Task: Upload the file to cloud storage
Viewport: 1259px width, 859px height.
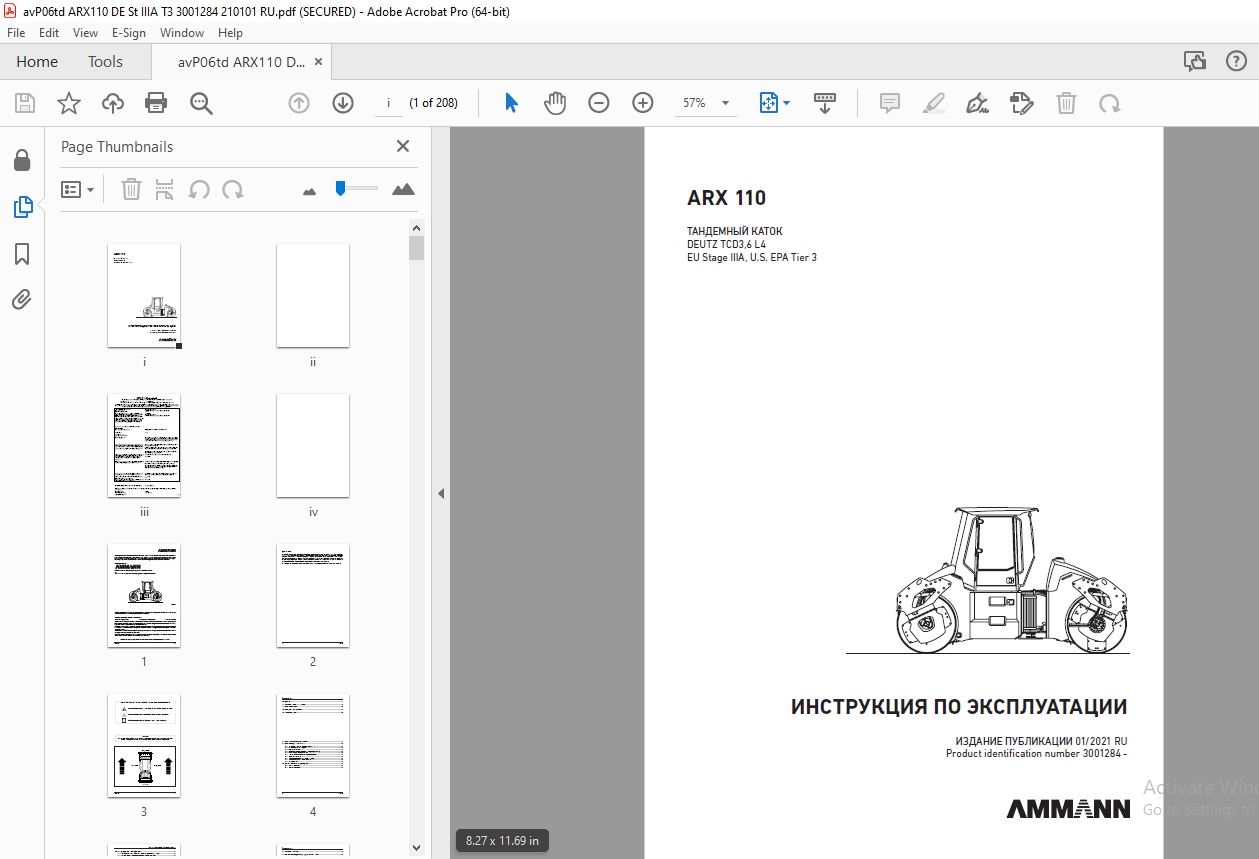Action: pos(113,103)
